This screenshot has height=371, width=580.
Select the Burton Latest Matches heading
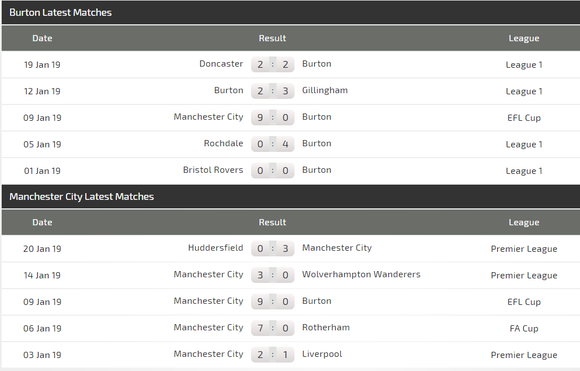pos(60,13)
